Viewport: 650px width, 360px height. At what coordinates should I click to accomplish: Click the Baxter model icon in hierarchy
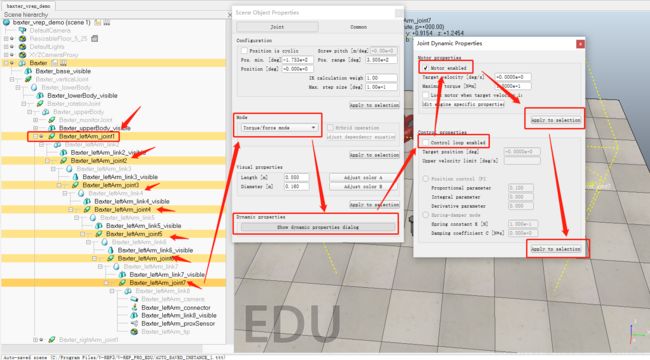click(22, 63)
